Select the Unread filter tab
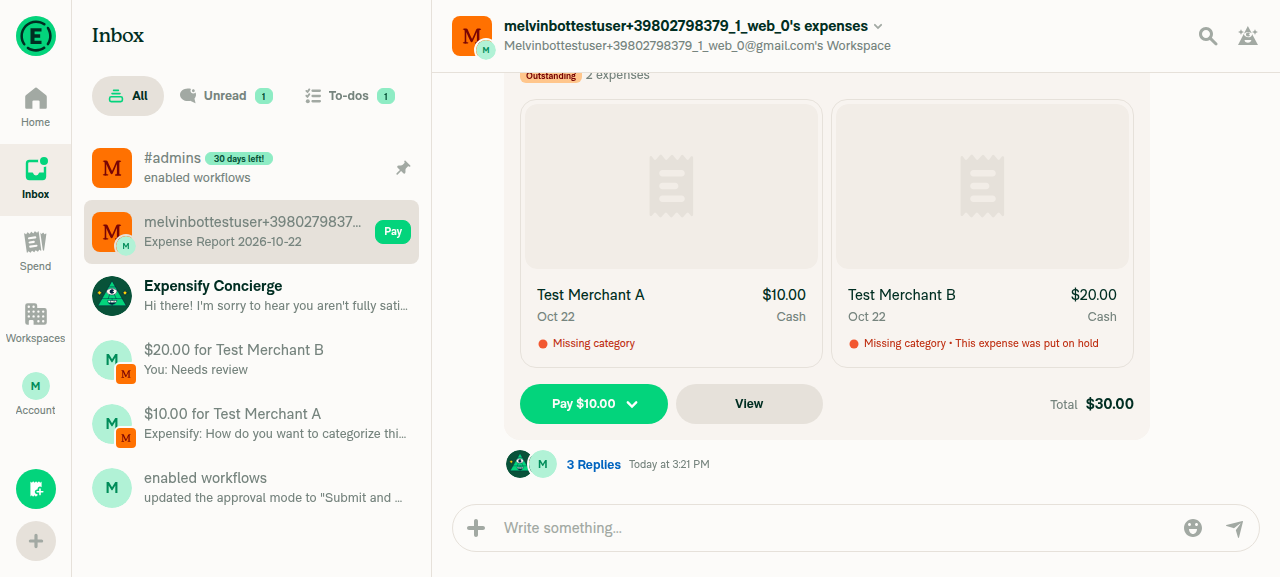 (x=226, y=96)
